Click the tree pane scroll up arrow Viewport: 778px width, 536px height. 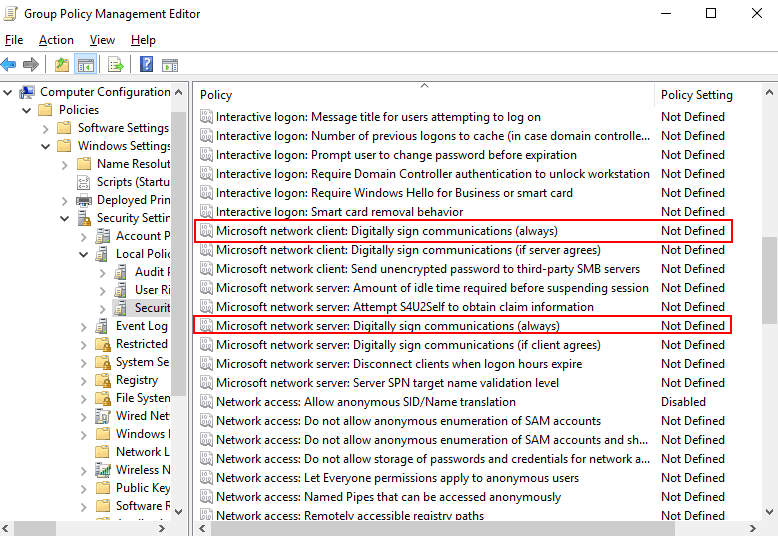pos(179,92)
